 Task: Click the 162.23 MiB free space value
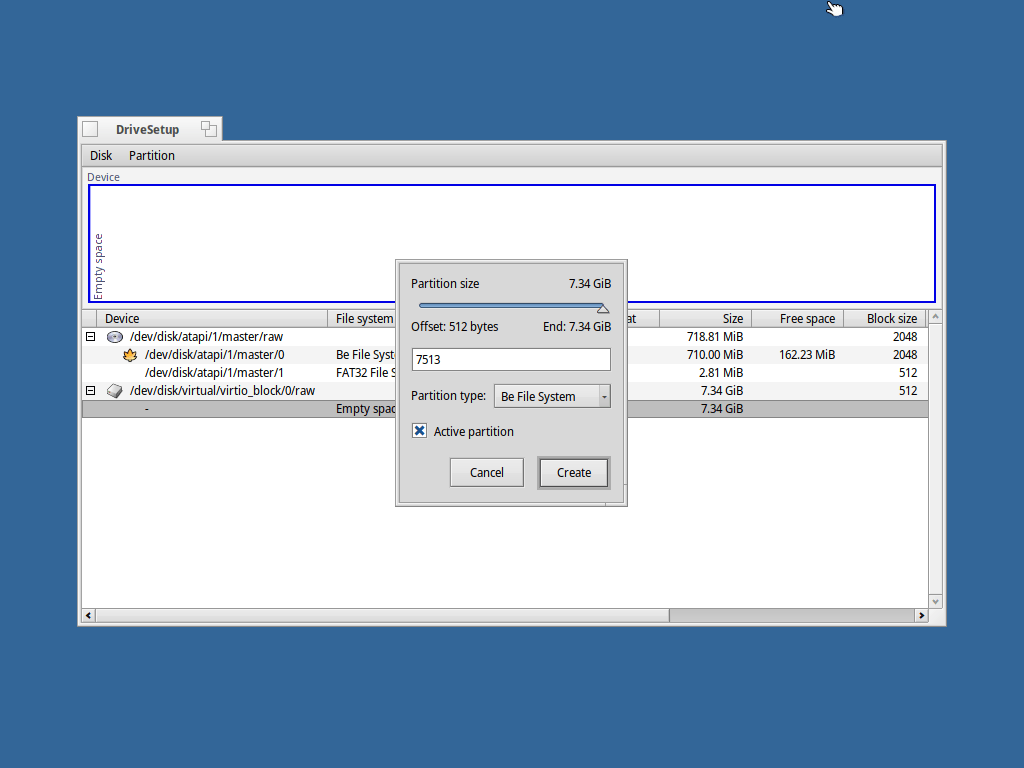(x=807, y=355)
